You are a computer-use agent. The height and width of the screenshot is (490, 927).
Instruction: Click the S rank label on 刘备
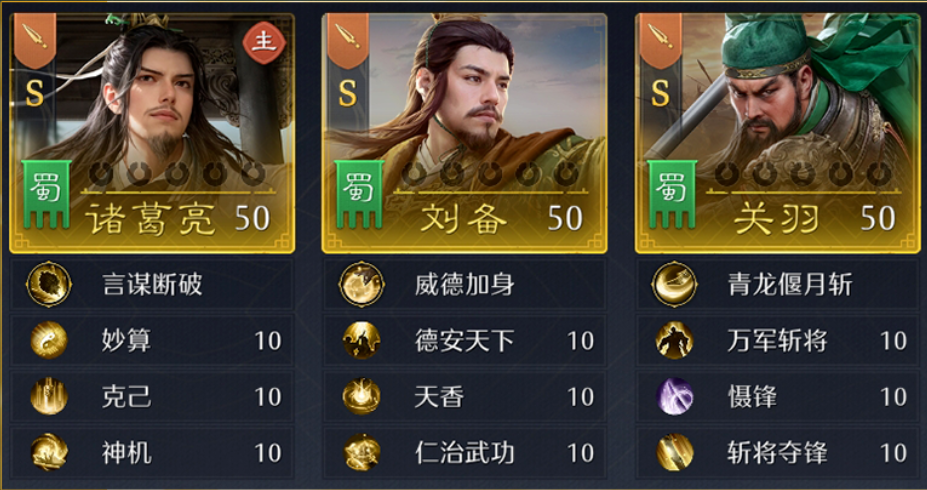click(x=348, y=93)
